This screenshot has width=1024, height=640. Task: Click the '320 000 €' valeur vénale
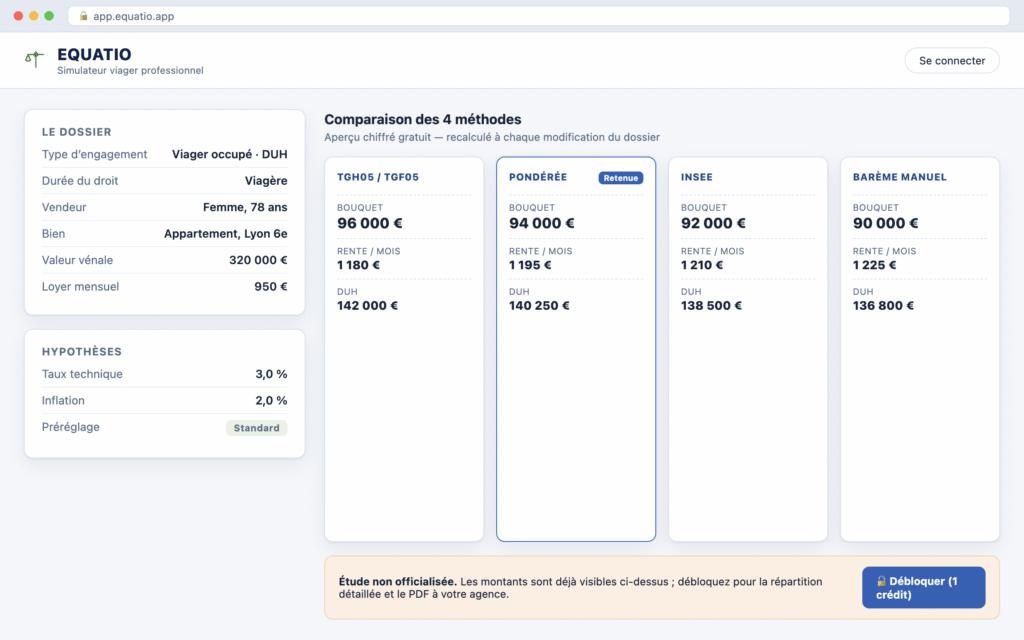point(258,260)
